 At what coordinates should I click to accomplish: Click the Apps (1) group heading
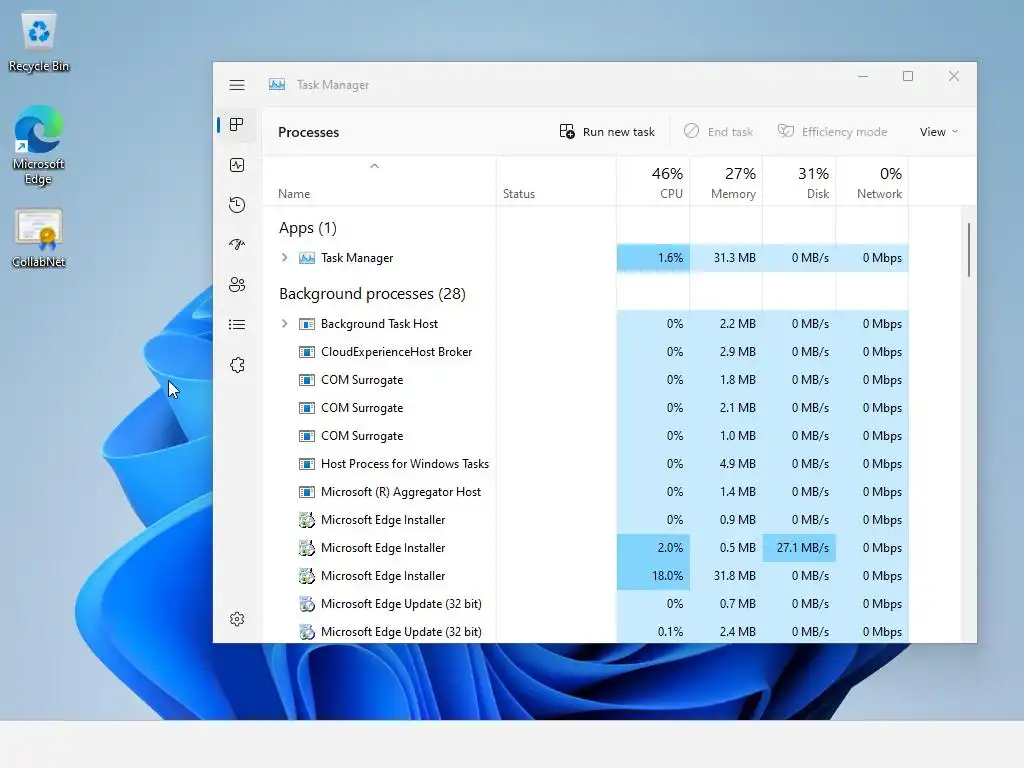[308, 228]
